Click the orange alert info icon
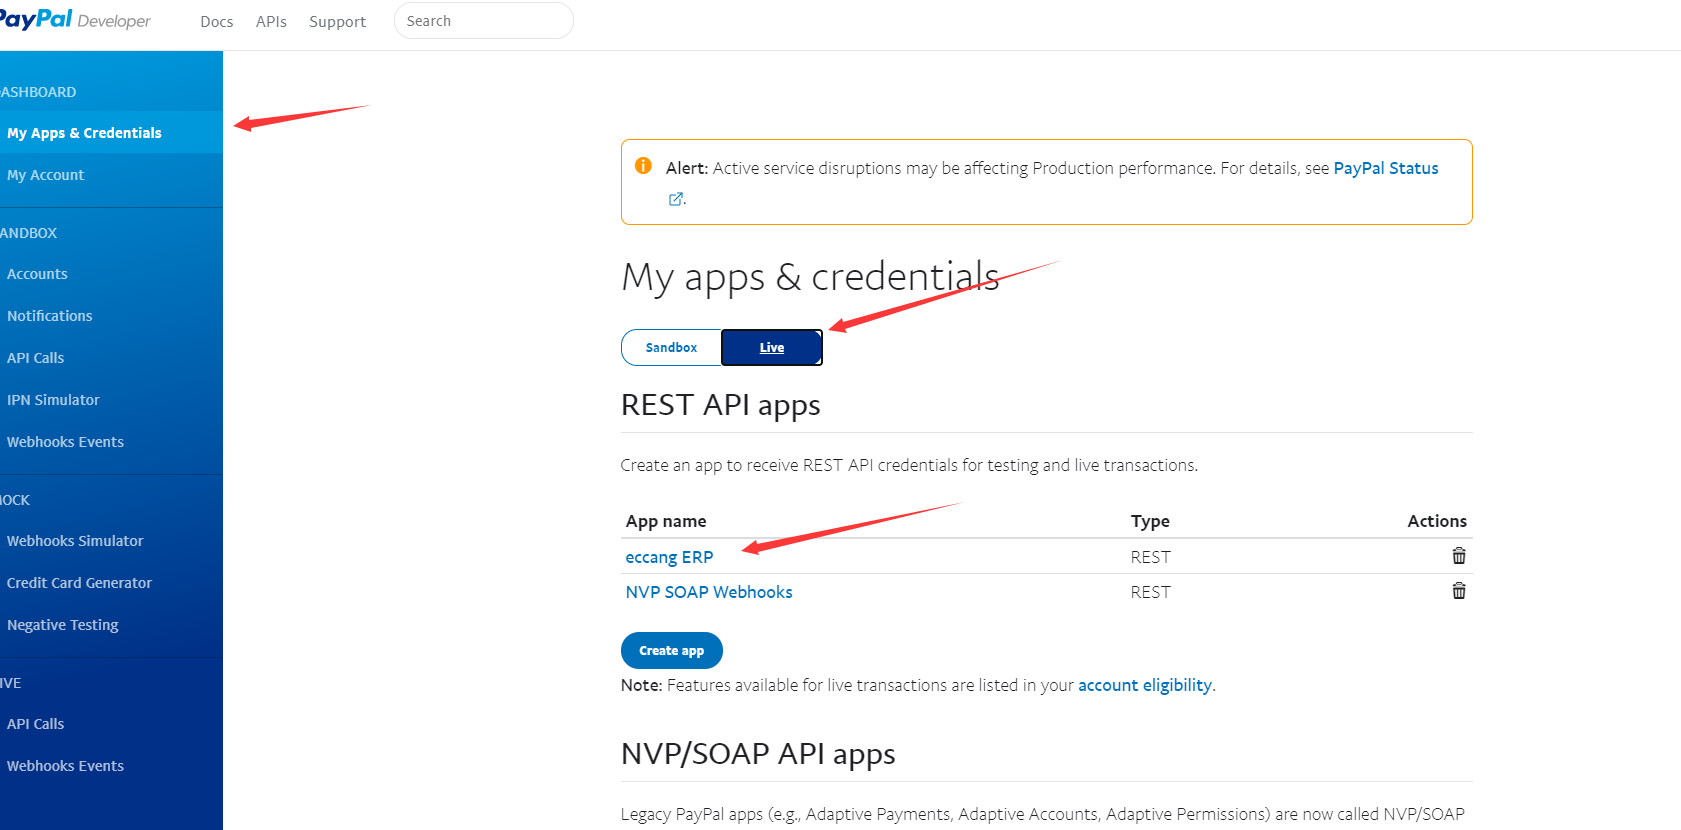Viewport: 1681px width, 830px height. click(x=643, y=166)
